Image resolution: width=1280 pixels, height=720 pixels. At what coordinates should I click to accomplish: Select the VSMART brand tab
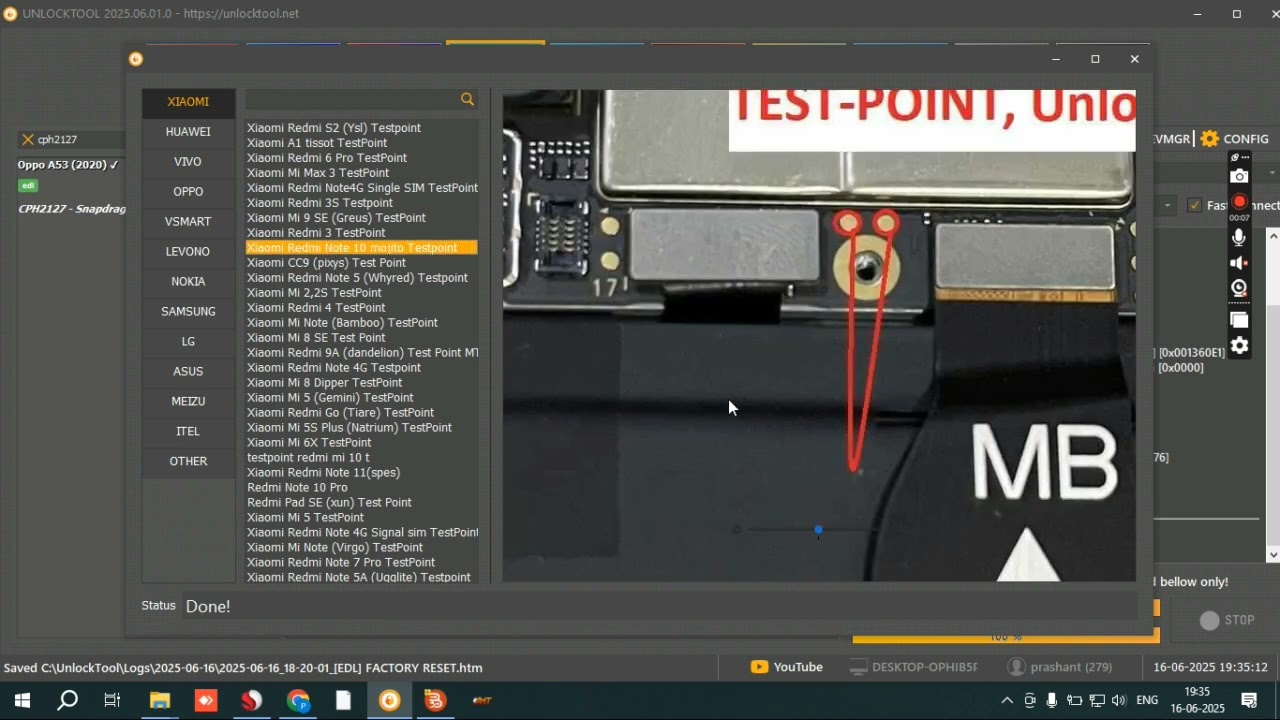pos(188,222)
